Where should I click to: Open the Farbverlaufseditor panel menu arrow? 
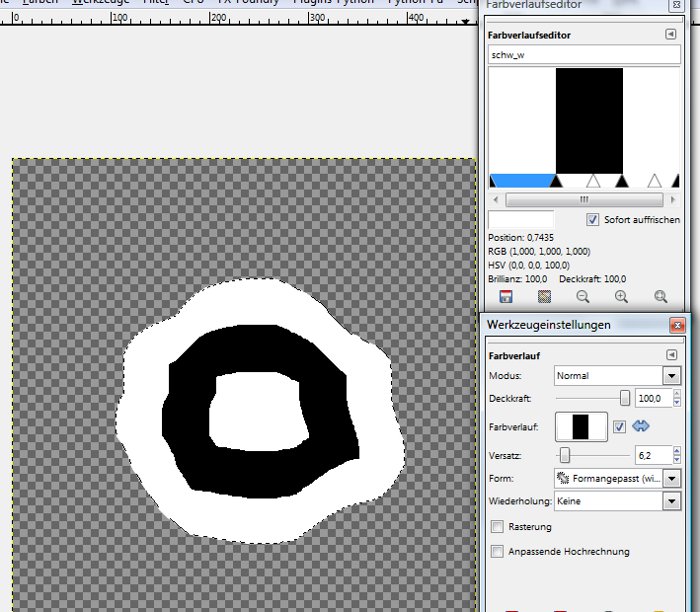[670, 35]
